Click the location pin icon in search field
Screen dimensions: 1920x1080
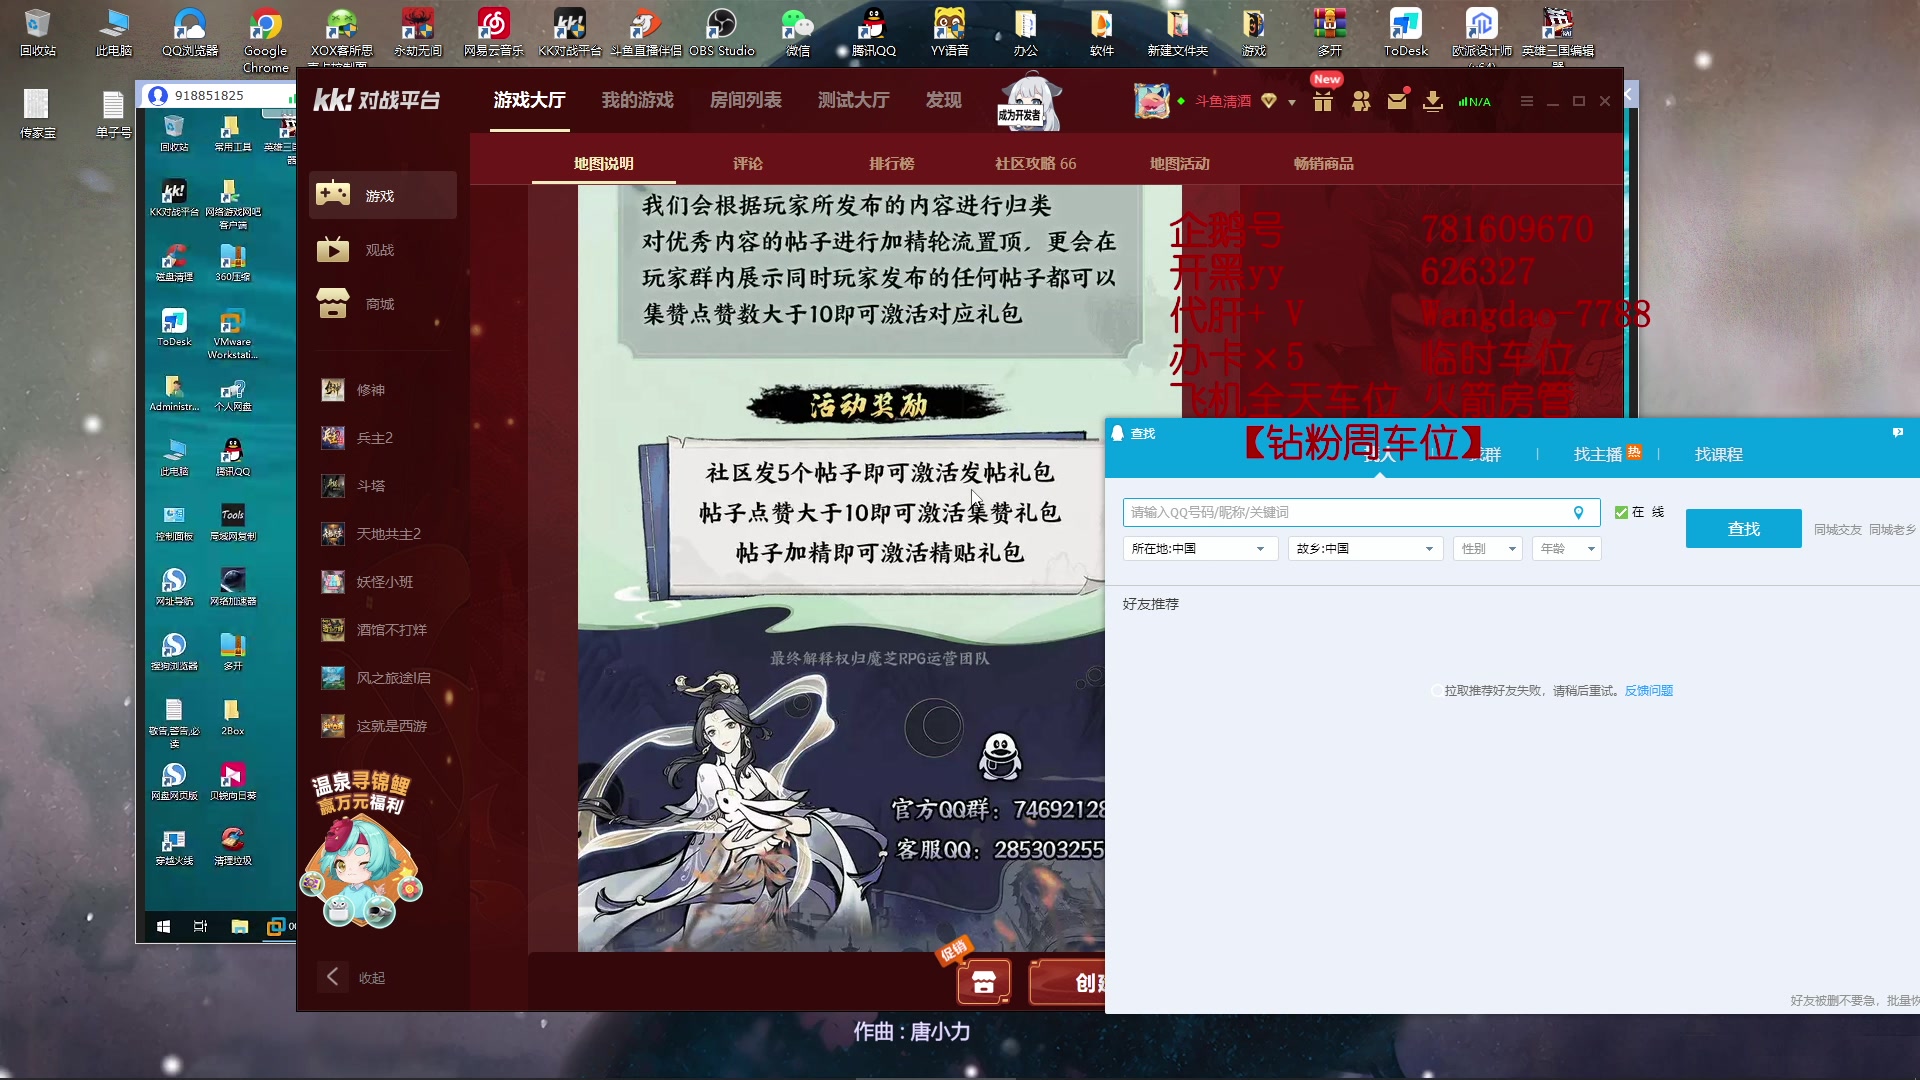tap(1579, 512)
